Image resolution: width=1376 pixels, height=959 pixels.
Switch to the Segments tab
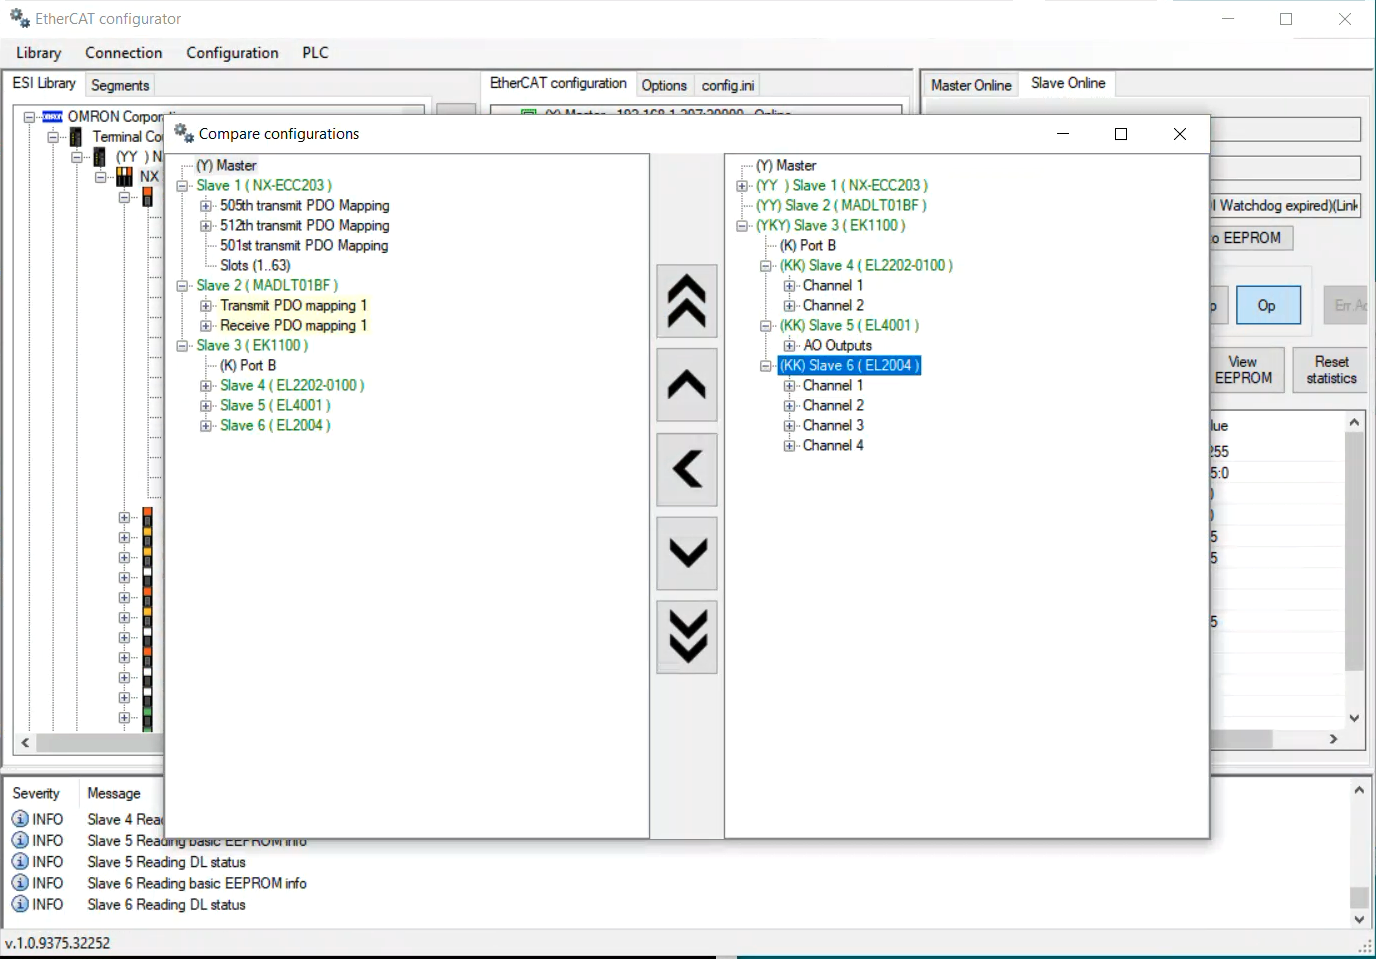[x=120, y=85]
